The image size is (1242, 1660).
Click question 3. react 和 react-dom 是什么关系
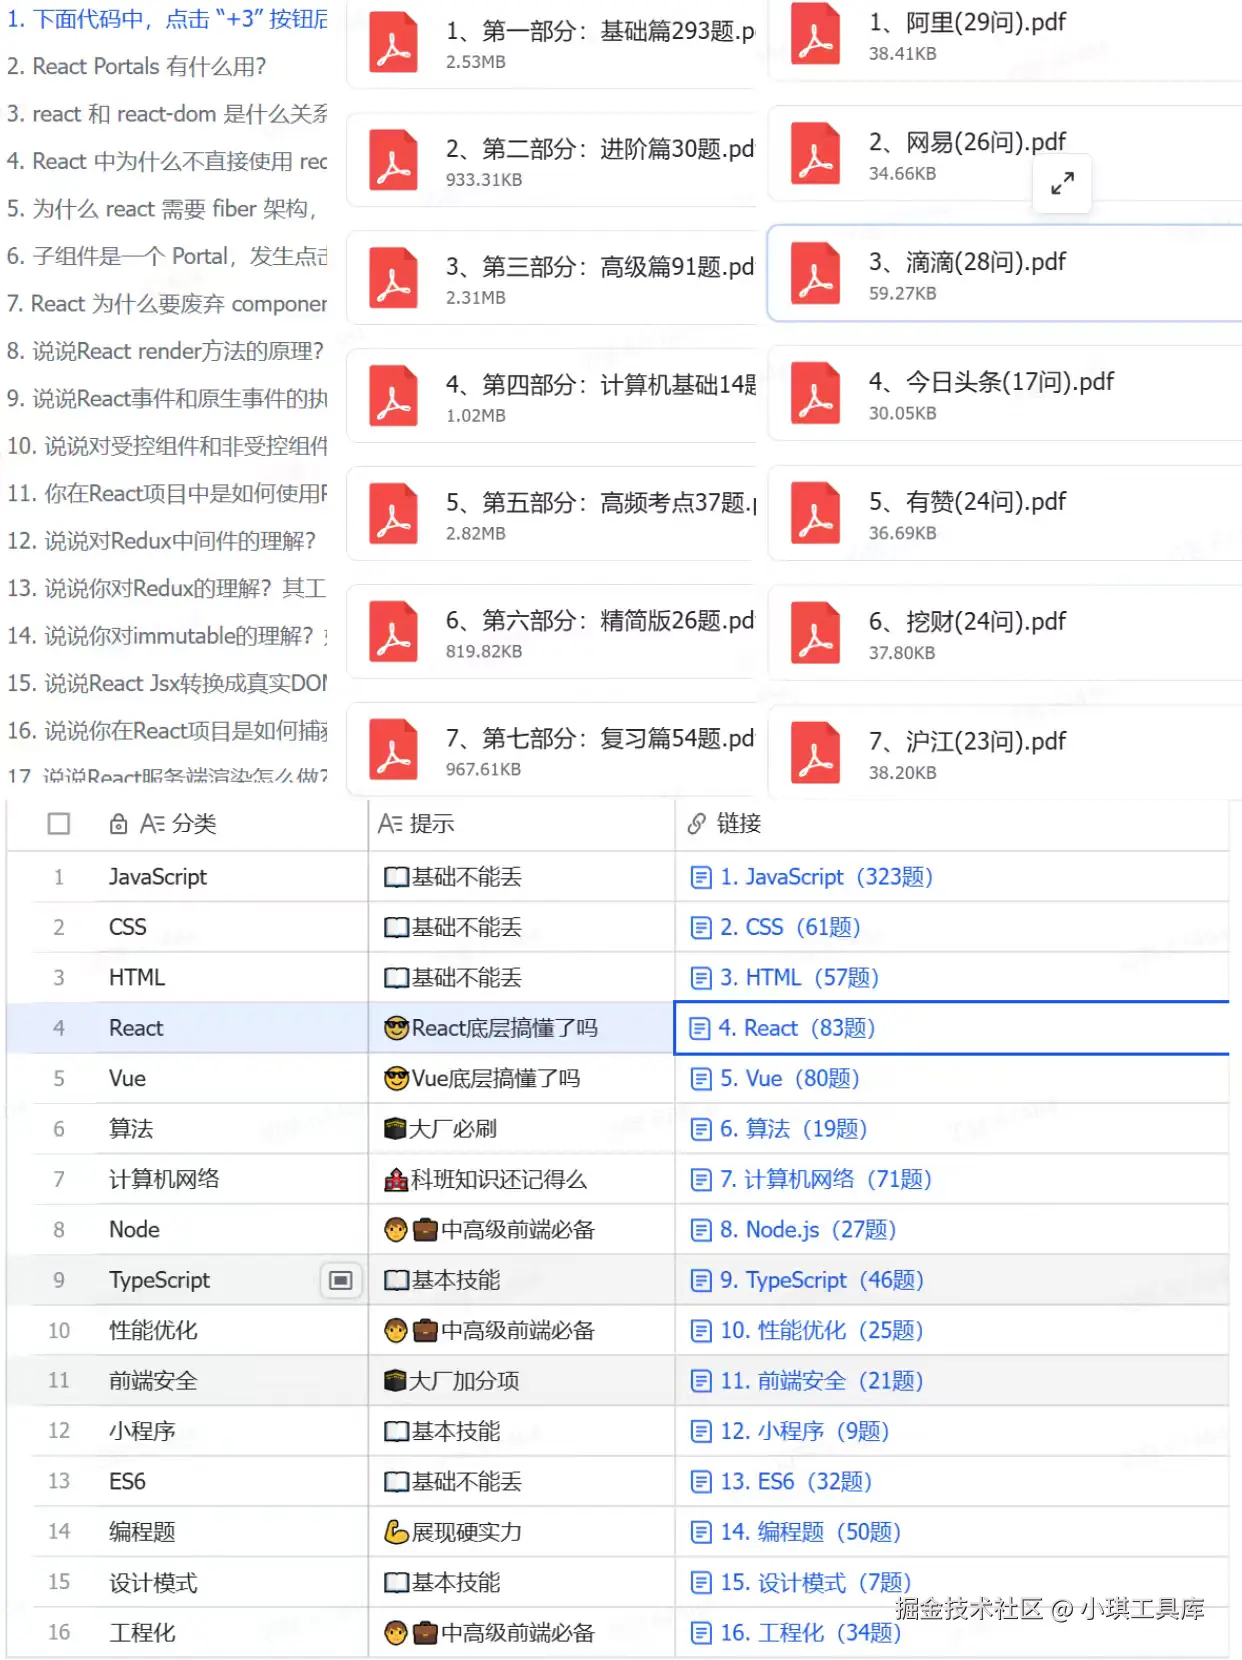tap(167, 114)
